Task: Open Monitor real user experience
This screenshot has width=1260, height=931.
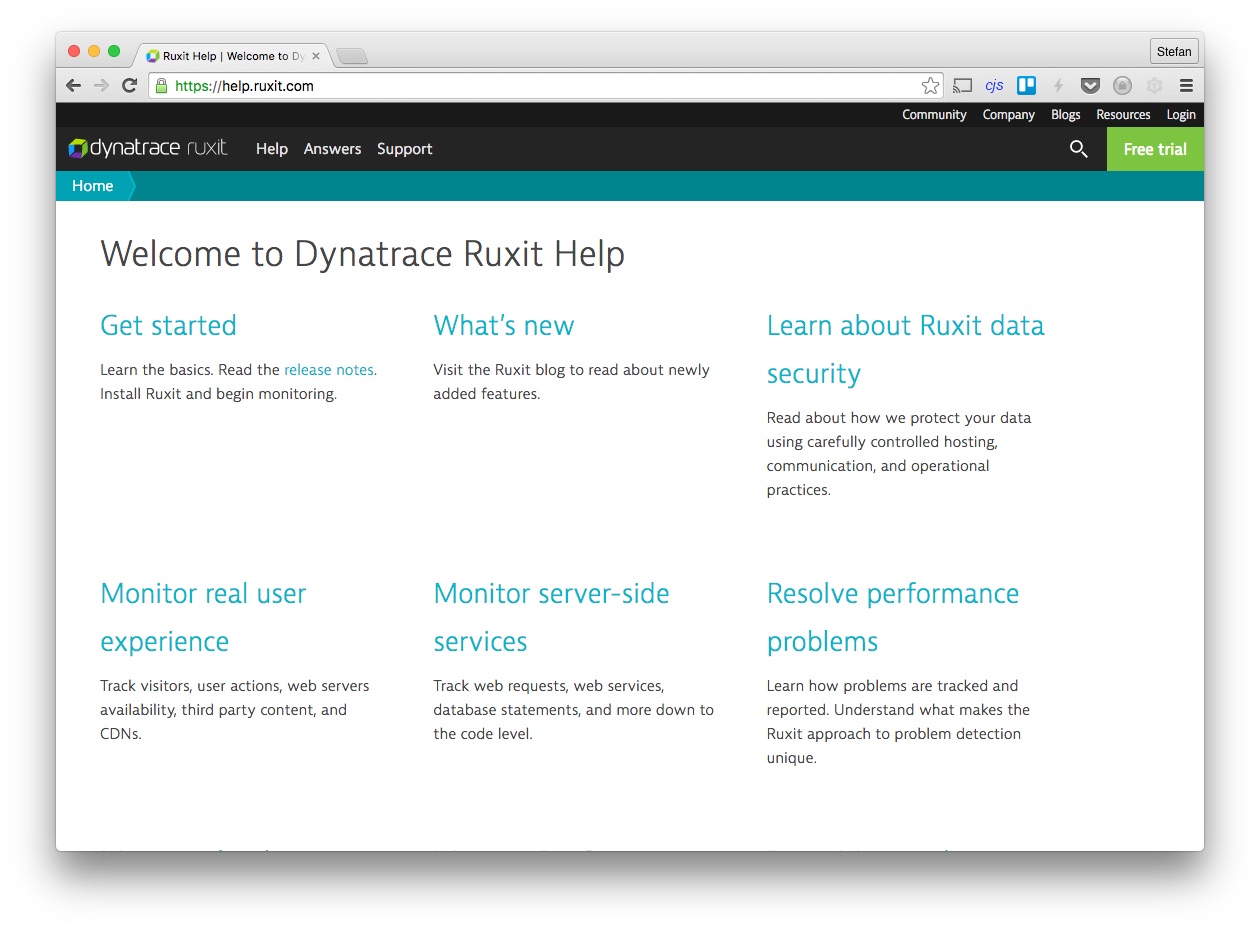Action: coord(203,617)
